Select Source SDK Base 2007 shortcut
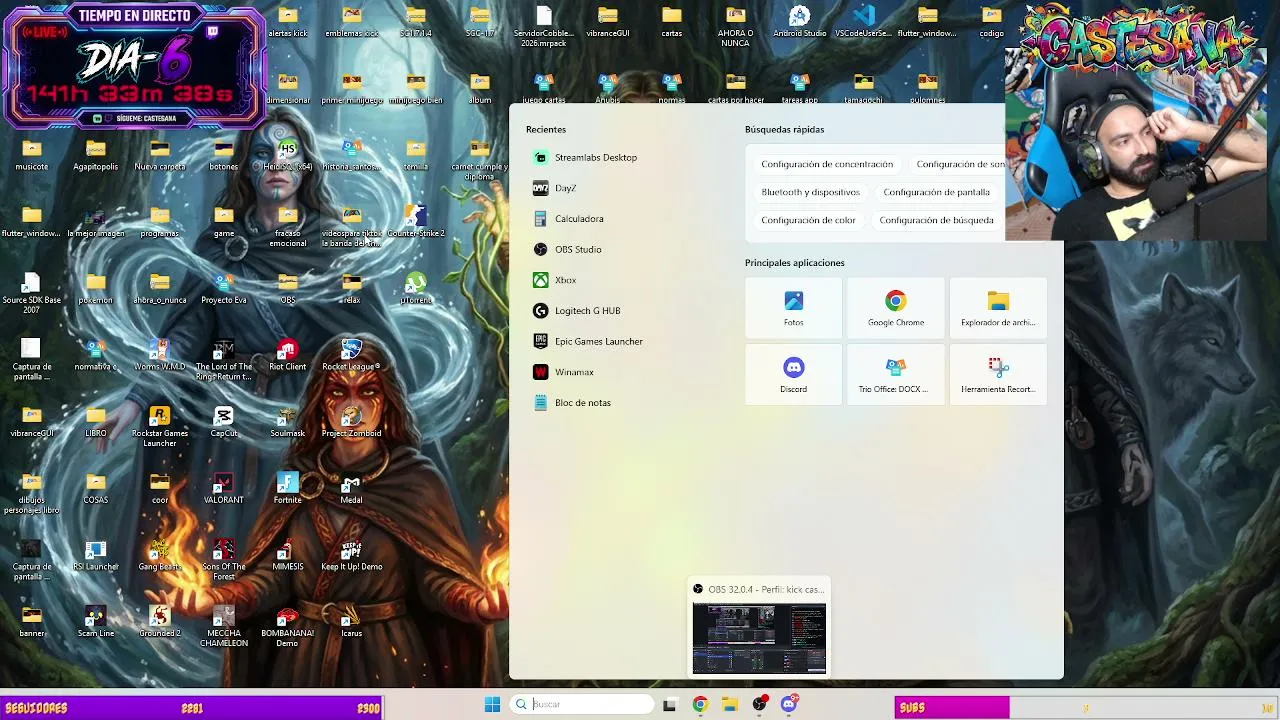Image resolution: width=1280 pixels, height=720 pixels. point(32,293)
